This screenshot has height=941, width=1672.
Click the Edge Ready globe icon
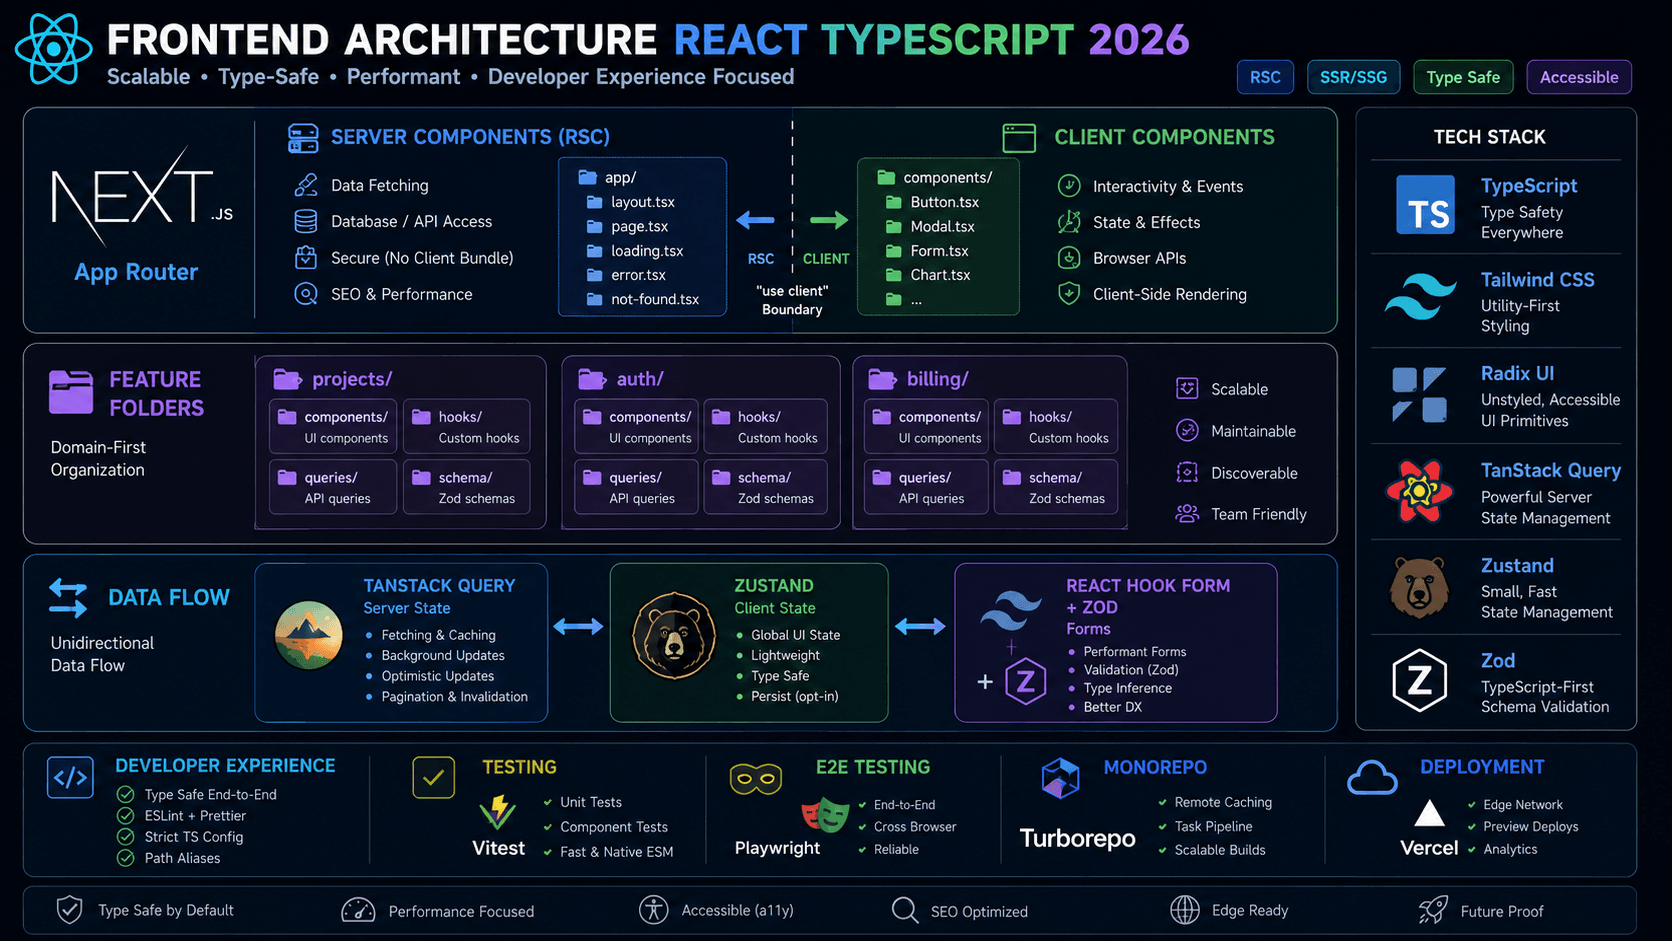click(x=1185, y=910)
